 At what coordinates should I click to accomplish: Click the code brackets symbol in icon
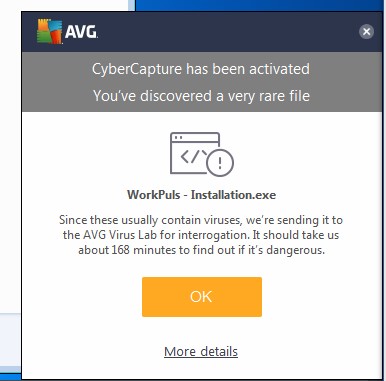(x=193, y=156)
